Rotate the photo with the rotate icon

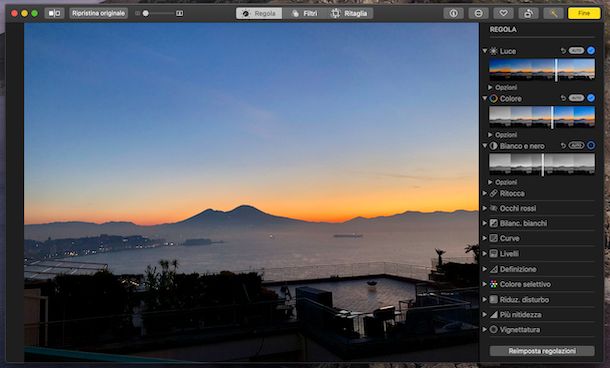click(529, 13)
